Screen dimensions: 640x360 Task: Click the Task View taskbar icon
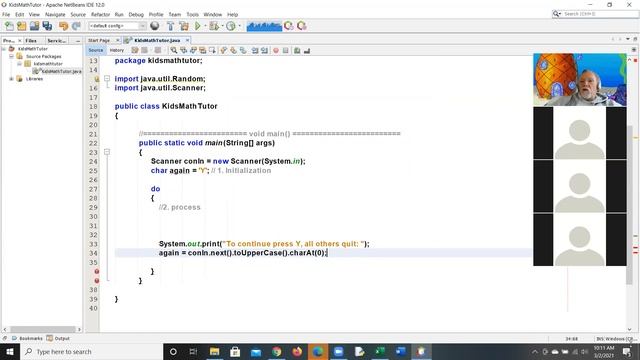tap(193, 351)
